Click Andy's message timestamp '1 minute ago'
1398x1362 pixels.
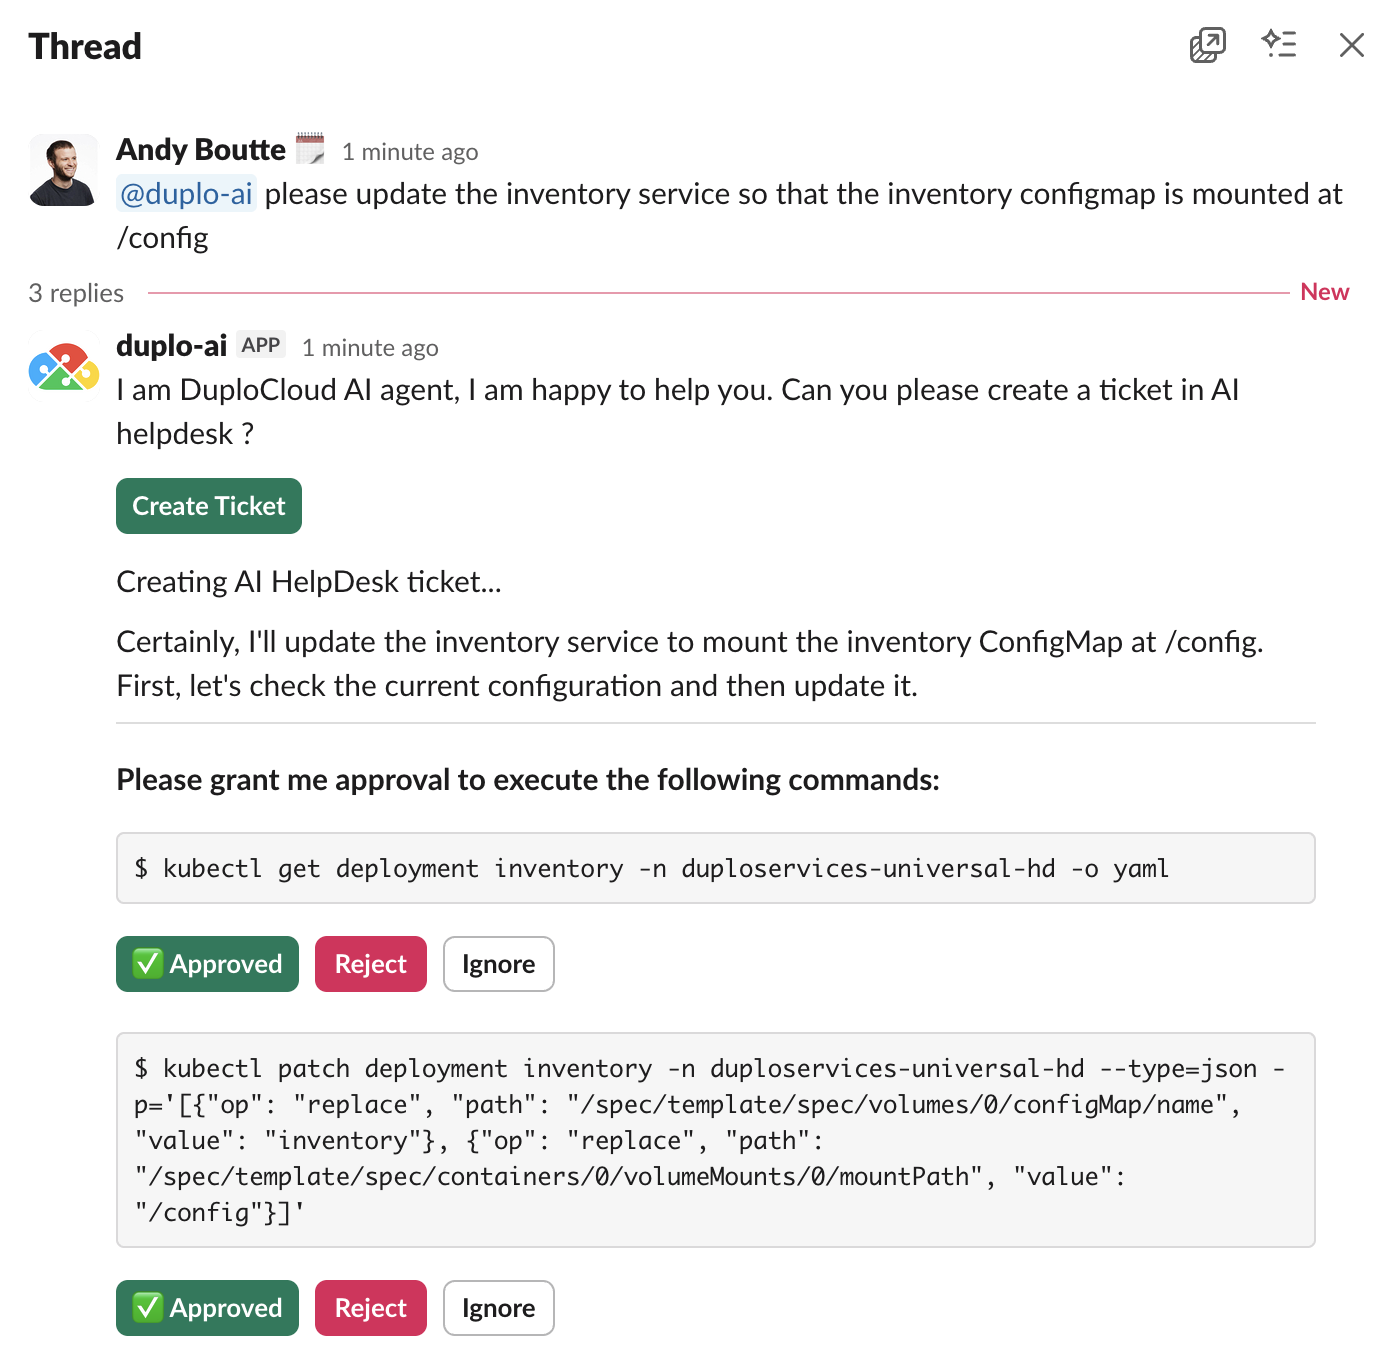(x=410, y=152)
